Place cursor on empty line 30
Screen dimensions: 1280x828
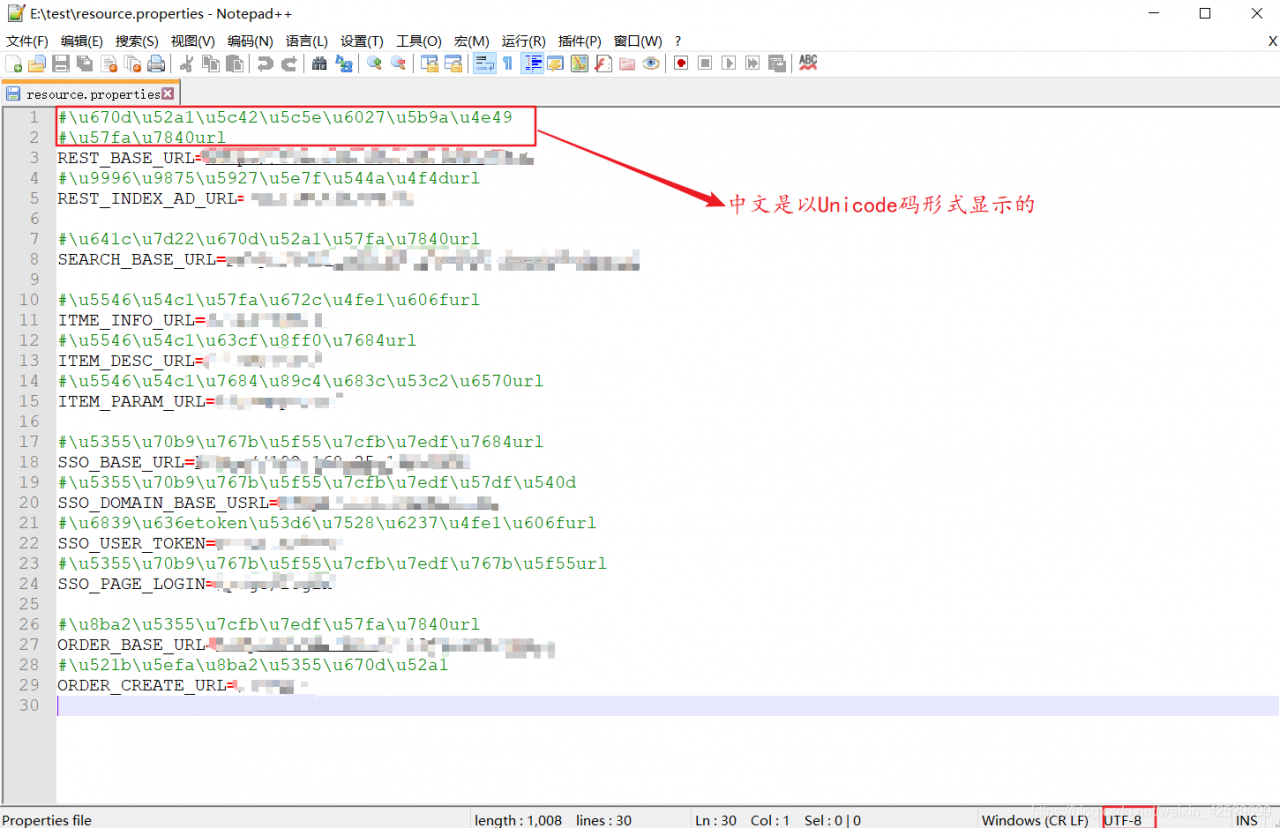point(667,705)
